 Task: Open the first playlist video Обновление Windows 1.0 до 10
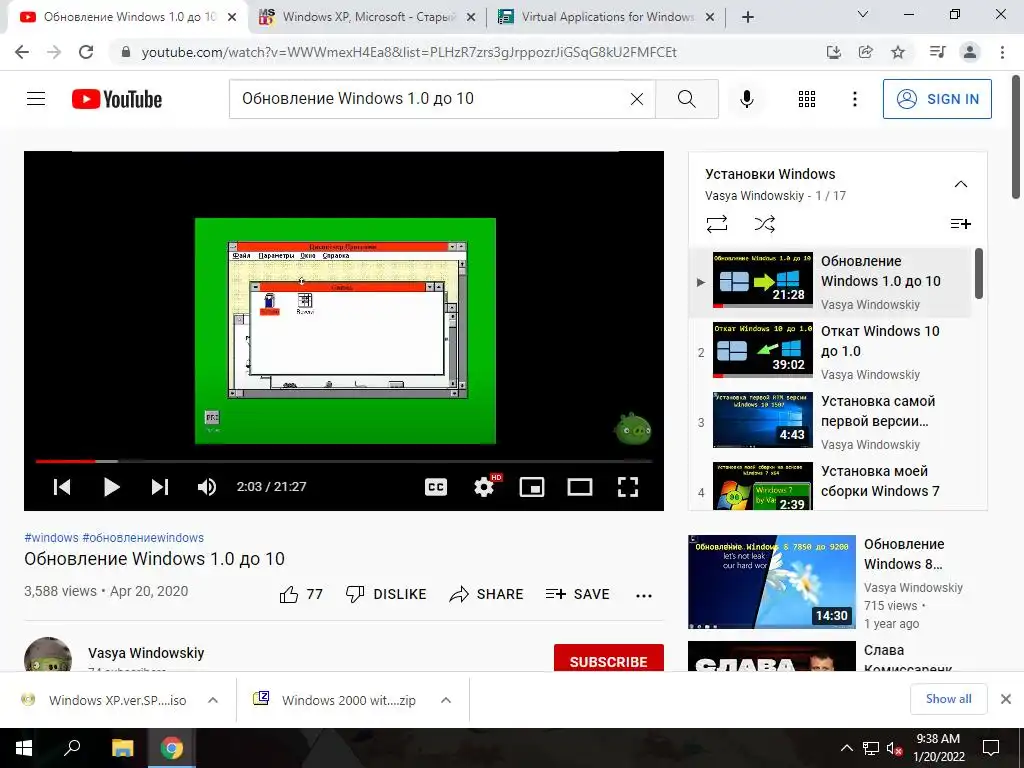pos(831,282)
